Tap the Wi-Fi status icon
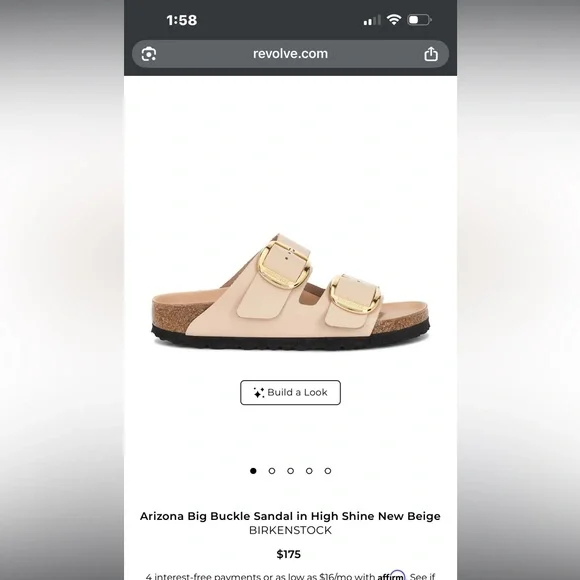The height and width of the screenshot is (580, 580). tap(394, 20)
